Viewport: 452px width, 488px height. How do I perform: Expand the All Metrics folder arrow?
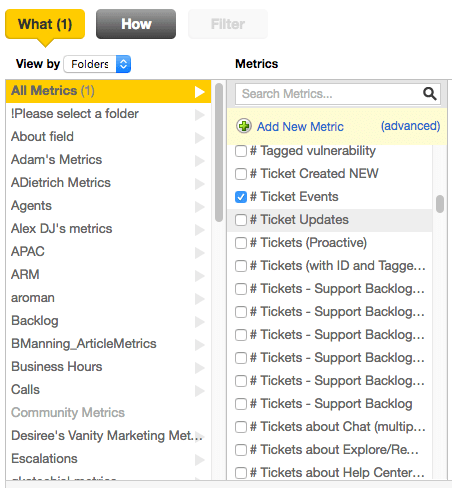click(x=200, y=92)
